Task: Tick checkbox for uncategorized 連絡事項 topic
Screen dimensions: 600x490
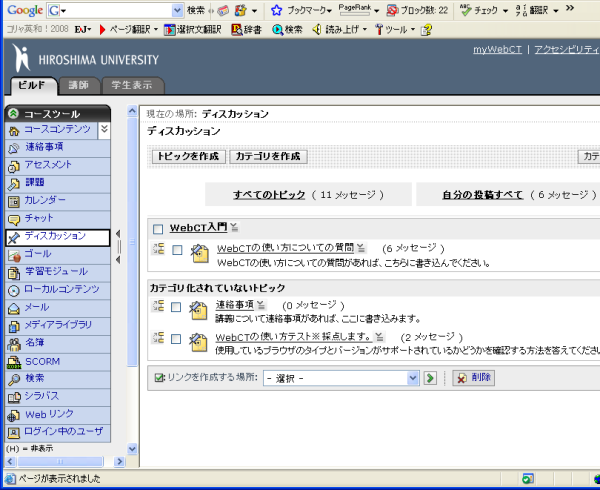Action: (x=176, y=307)
